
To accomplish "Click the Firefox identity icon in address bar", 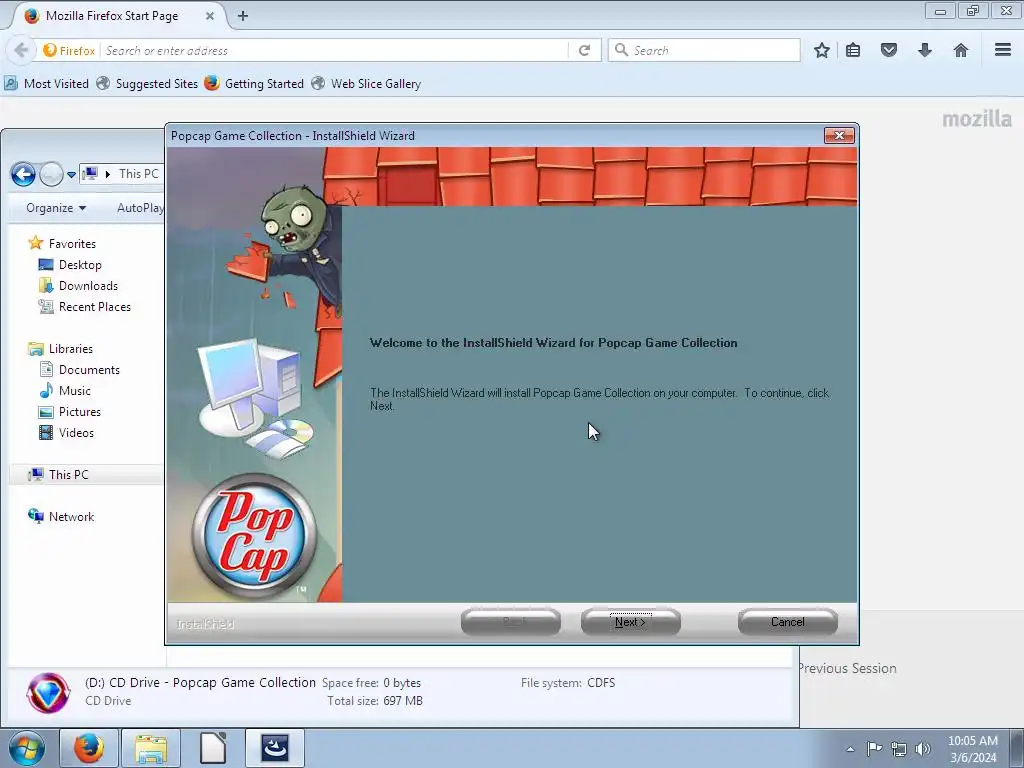I will pyautogui.click(x=69, y=50).
